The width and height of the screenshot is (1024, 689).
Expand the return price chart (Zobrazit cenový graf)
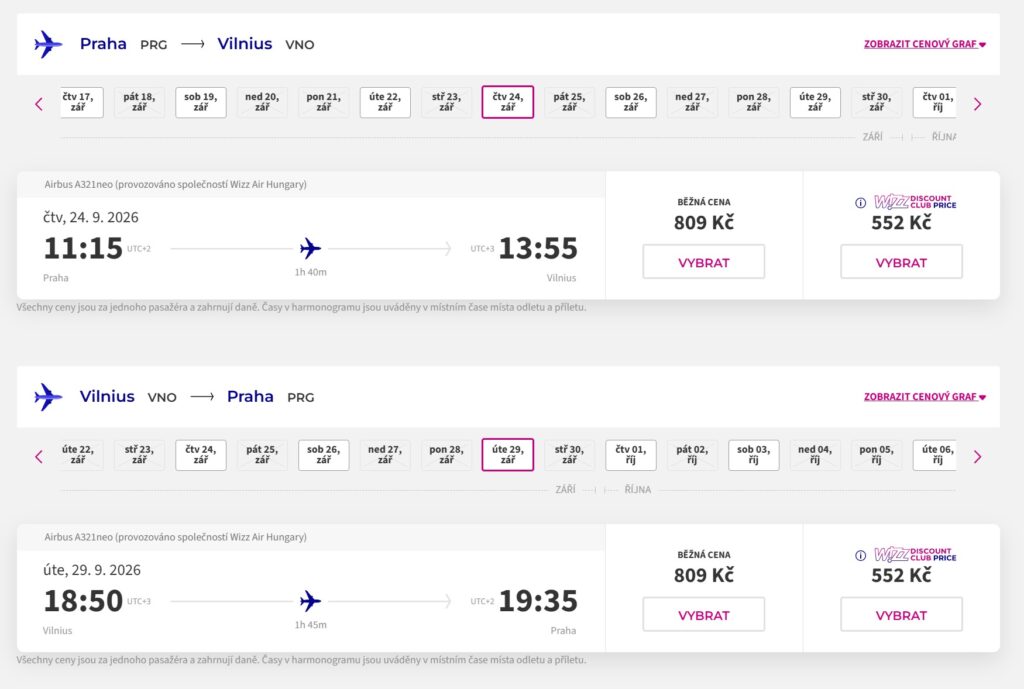pos(925,397)
